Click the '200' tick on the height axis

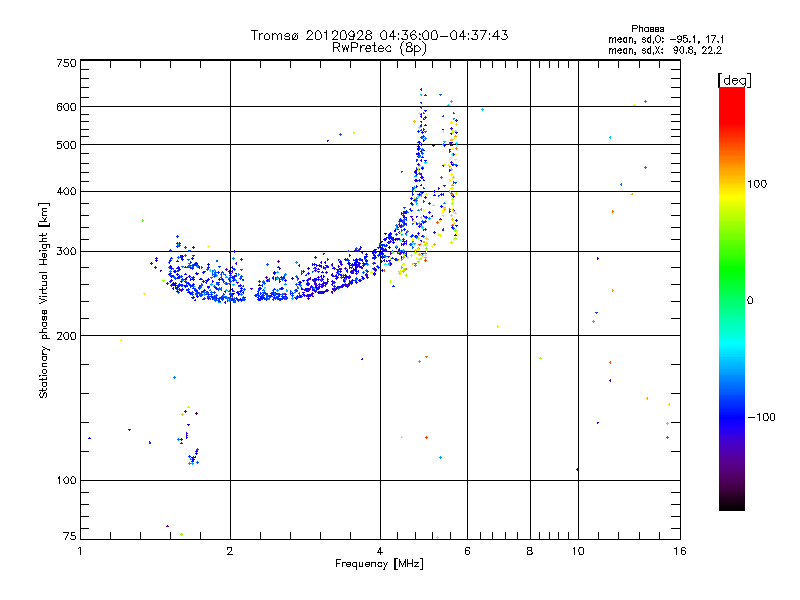pos(66,336)
